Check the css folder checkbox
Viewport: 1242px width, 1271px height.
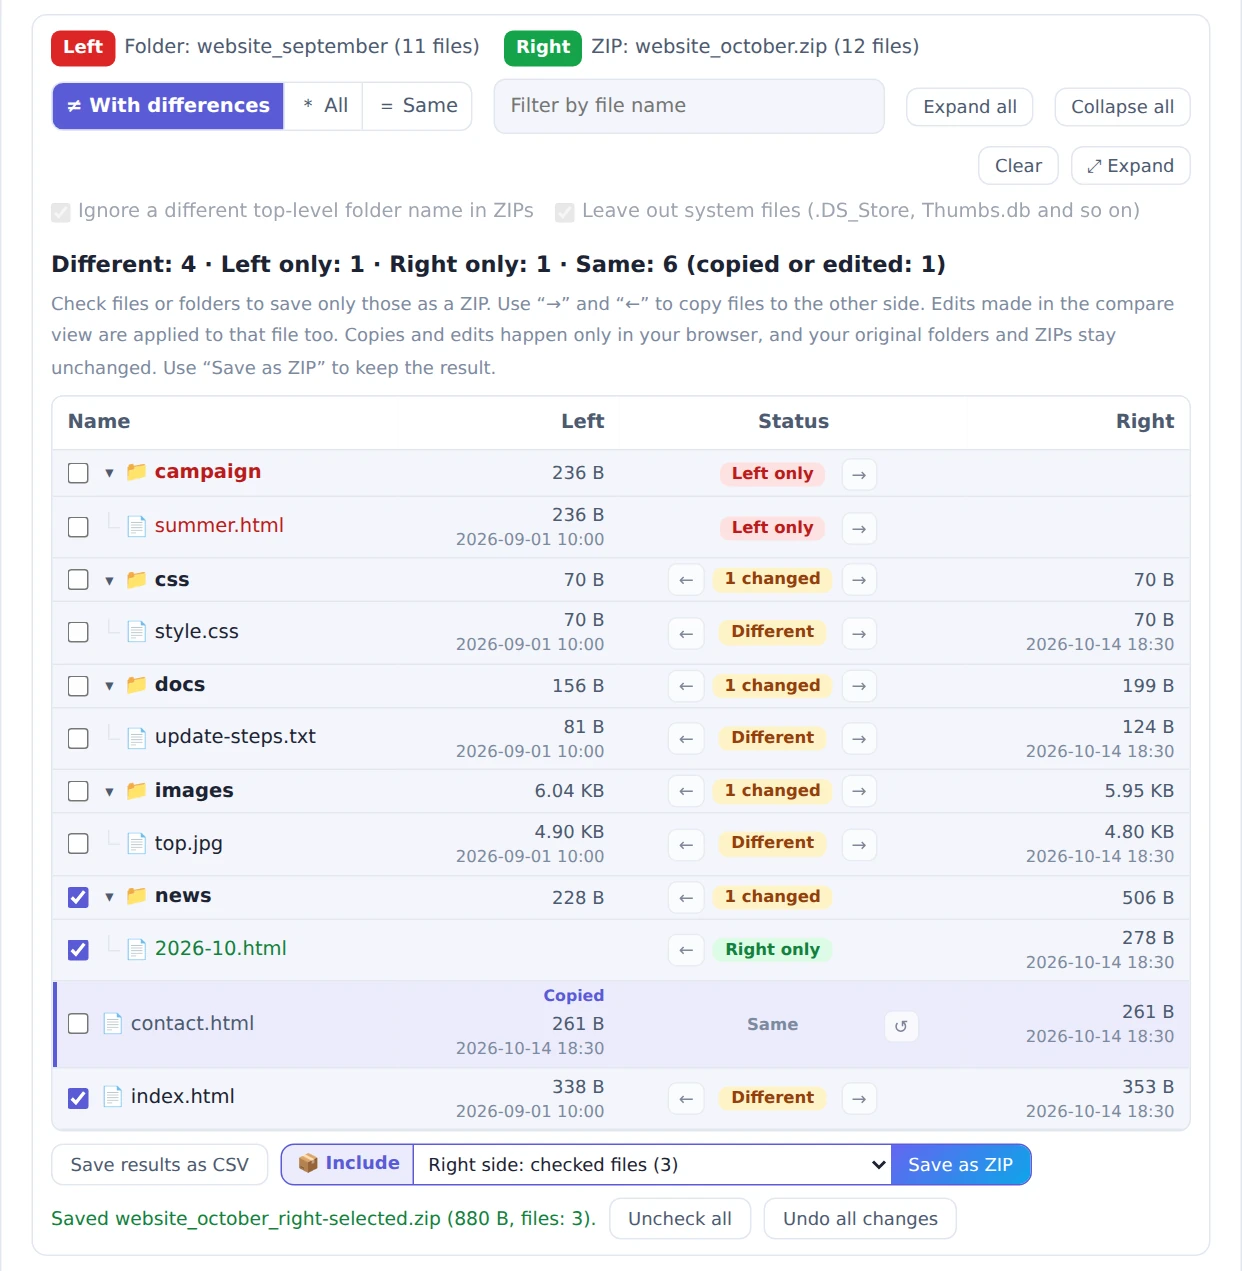tap(78, 580)
